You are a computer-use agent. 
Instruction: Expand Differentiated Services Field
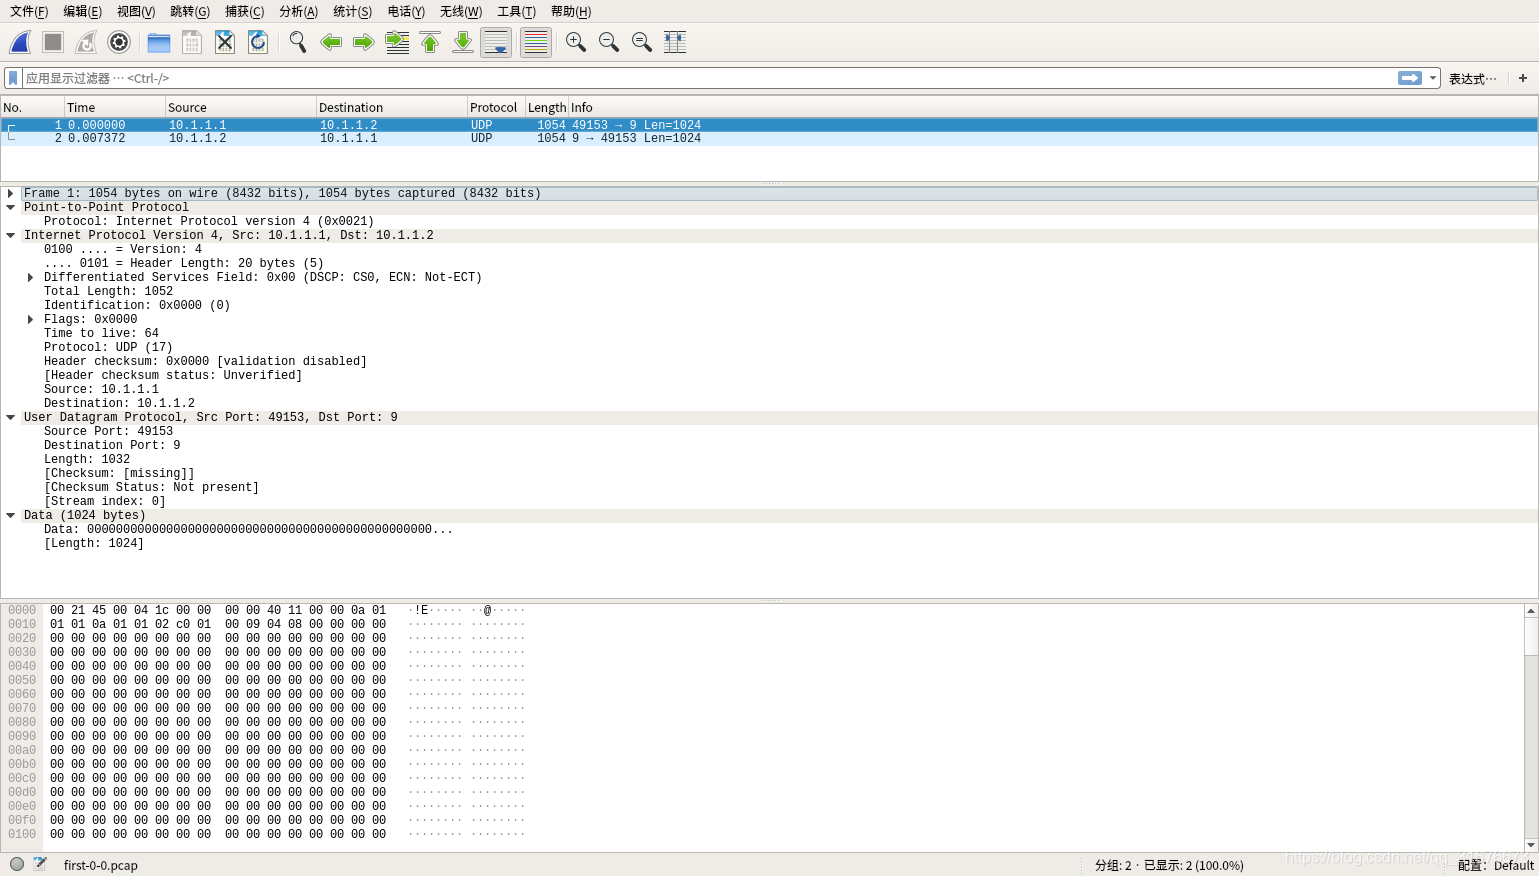pos(31,277)
